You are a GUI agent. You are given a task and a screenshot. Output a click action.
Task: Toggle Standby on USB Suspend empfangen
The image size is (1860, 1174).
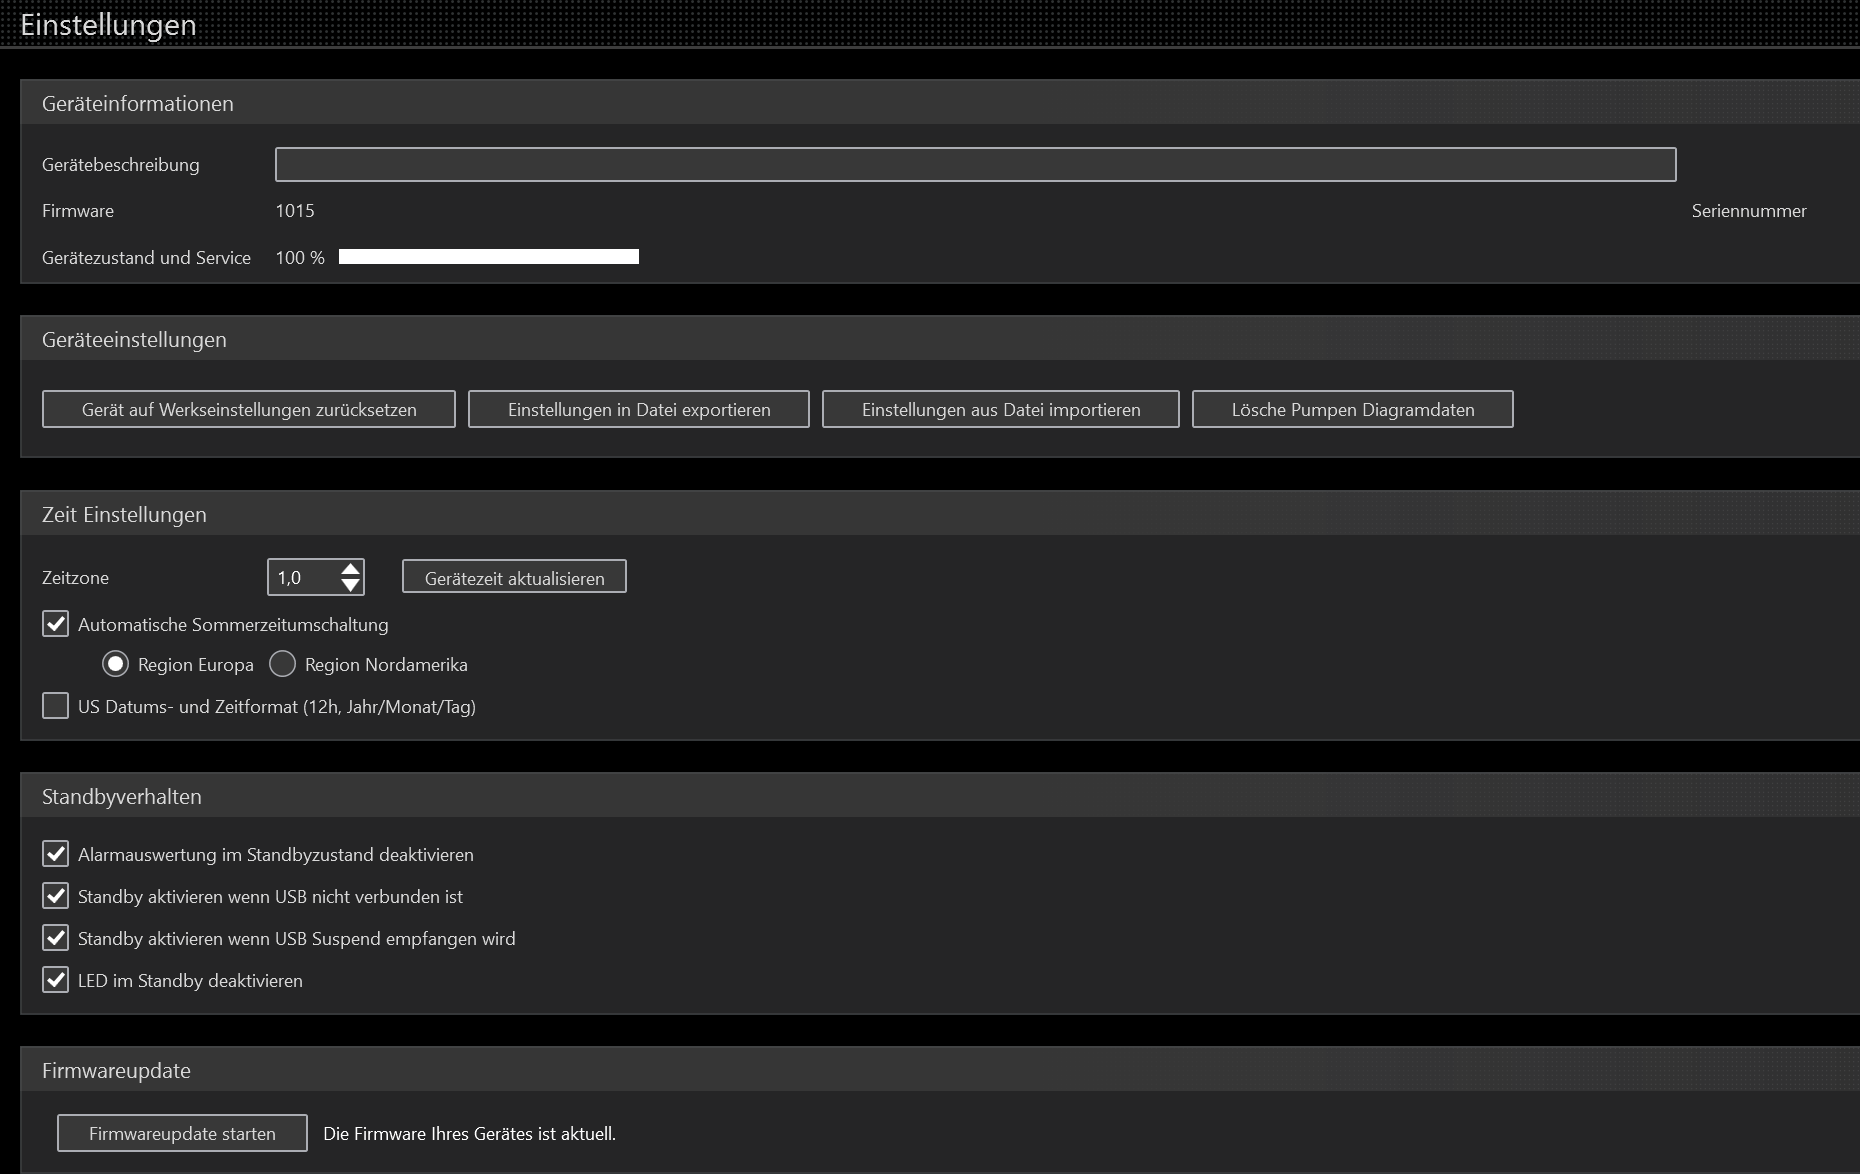tap(56, 938)
